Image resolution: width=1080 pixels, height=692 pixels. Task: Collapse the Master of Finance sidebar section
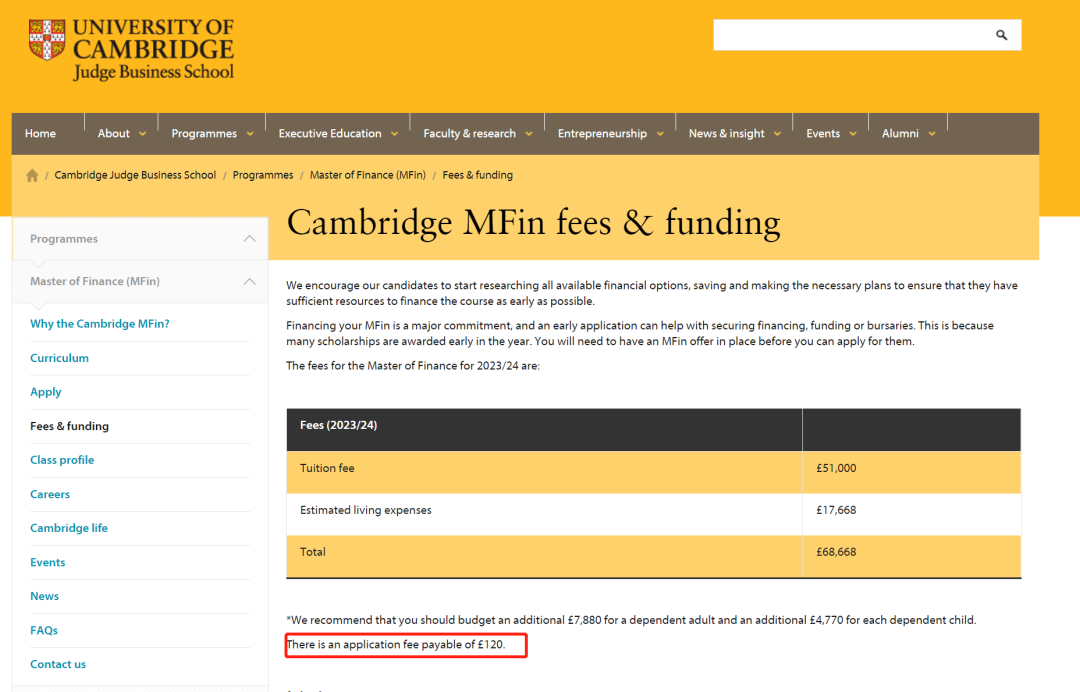pyautogui.click(x=249, y=281)
